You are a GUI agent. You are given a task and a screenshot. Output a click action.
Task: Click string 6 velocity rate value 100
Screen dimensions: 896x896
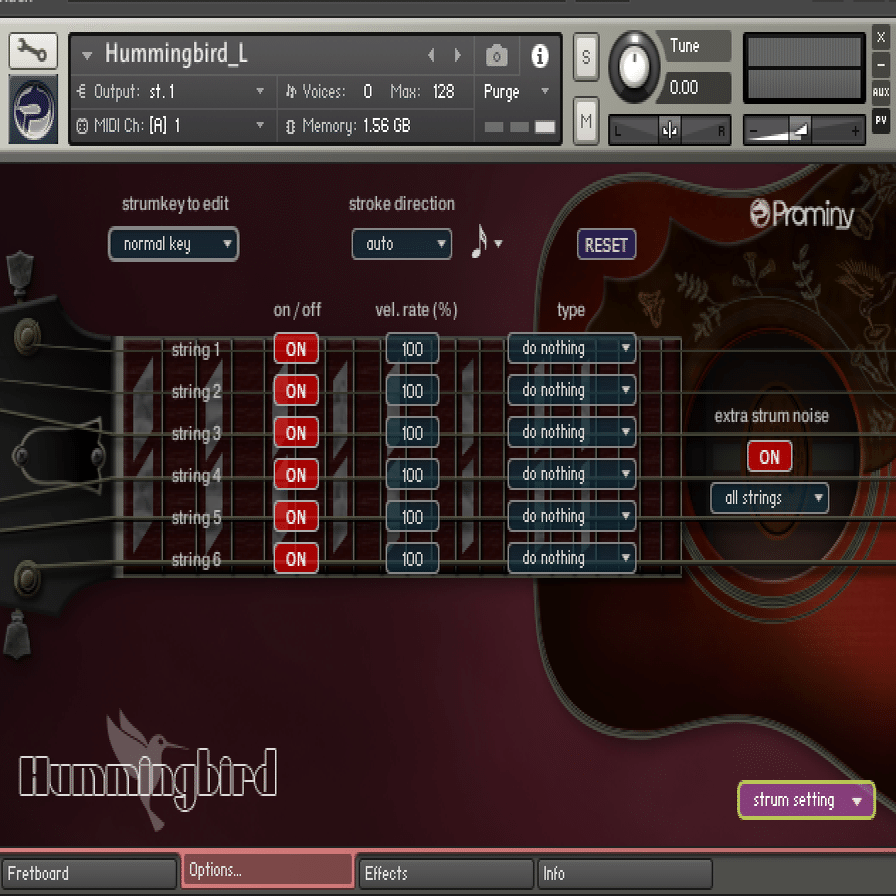pos(412,559)
